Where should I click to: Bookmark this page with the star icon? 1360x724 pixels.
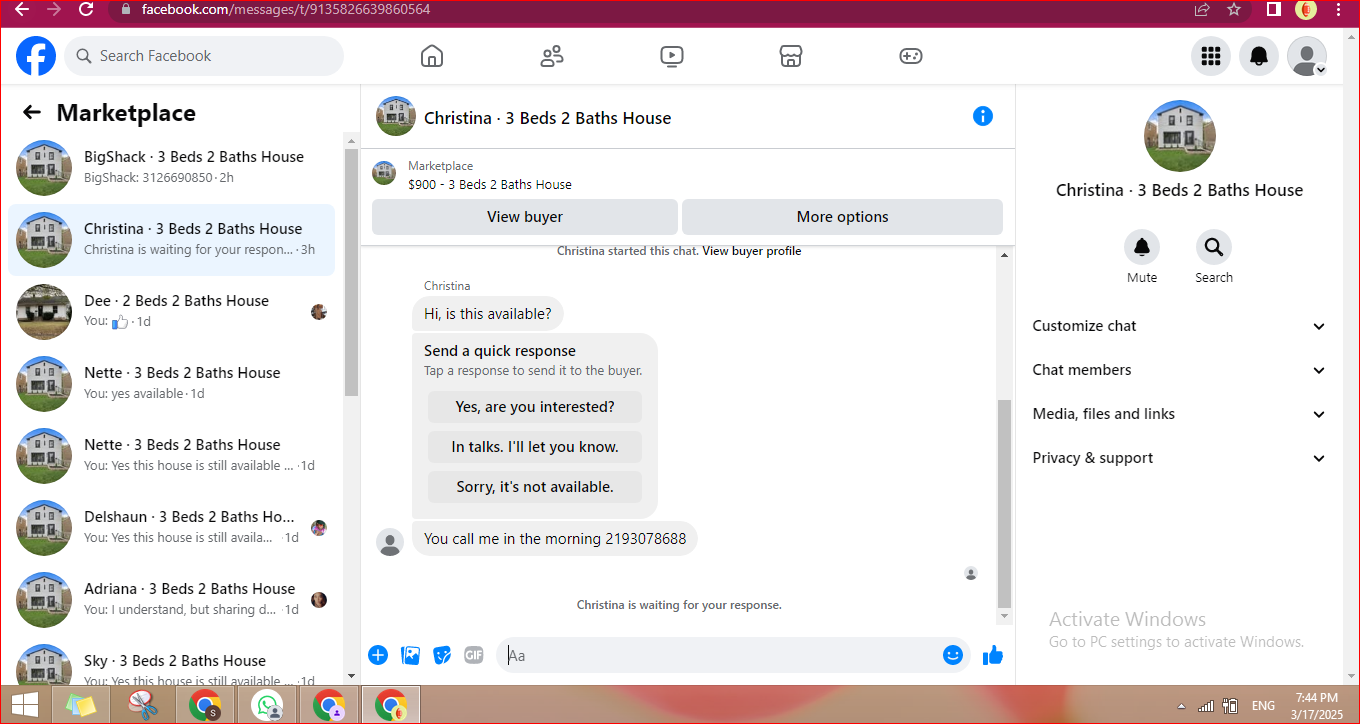tap(1234, 9)
